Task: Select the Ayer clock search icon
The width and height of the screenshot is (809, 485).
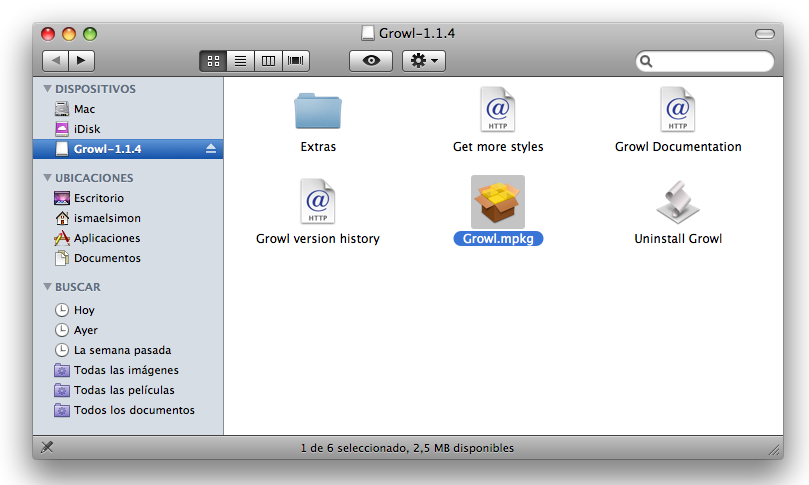Action: point(62,330)
